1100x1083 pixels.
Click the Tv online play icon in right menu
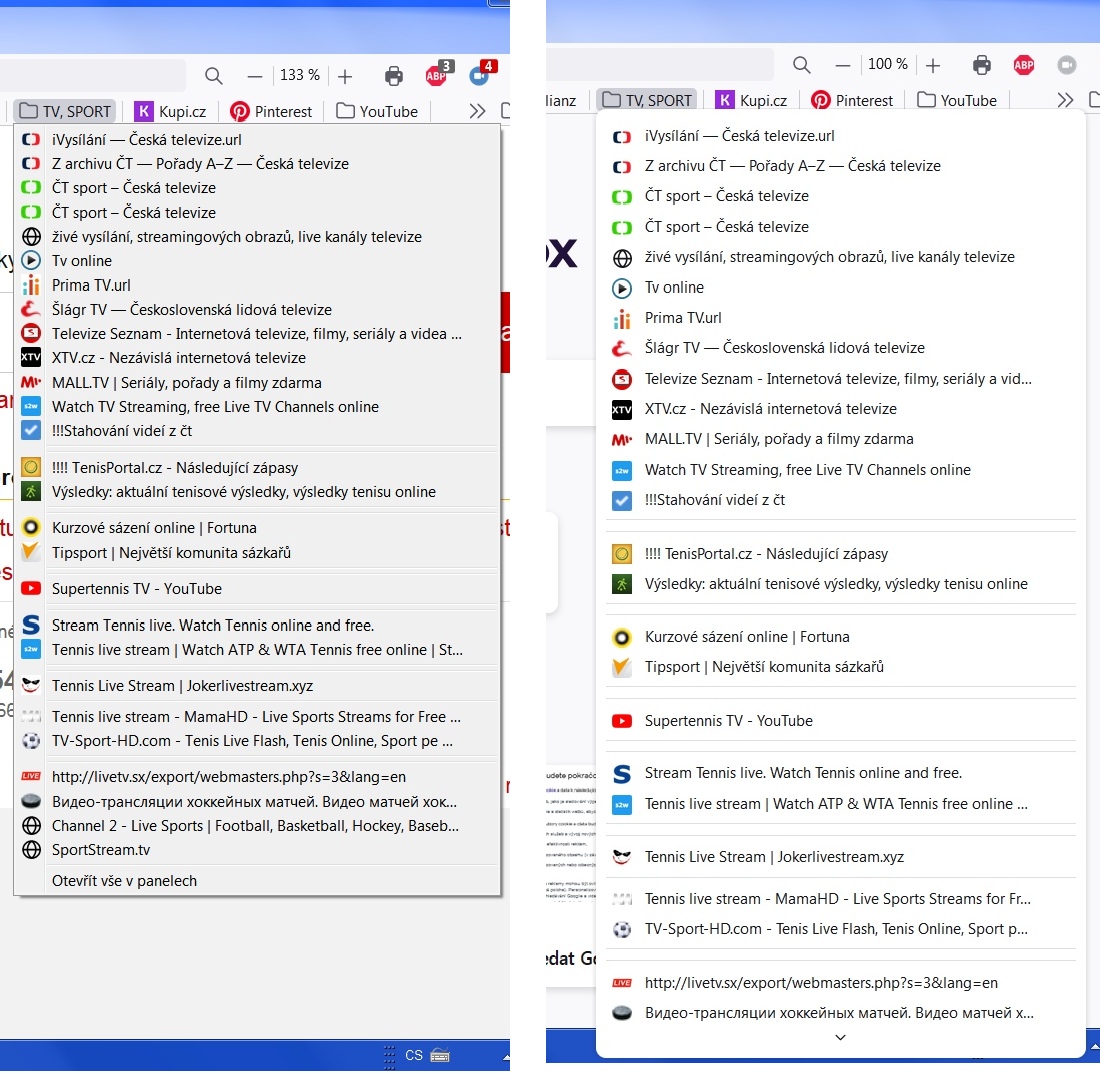pyautogui.click(x=622, y=288)
